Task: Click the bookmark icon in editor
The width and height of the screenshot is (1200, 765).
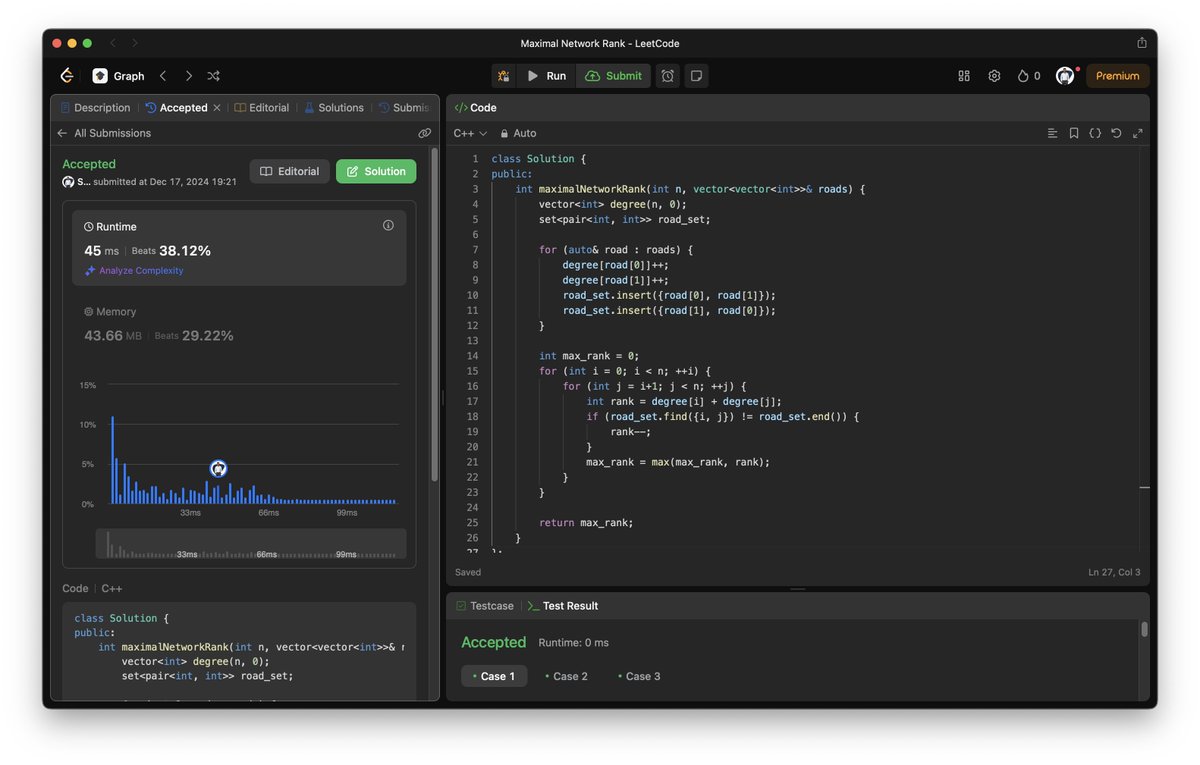Action: 1074,133
